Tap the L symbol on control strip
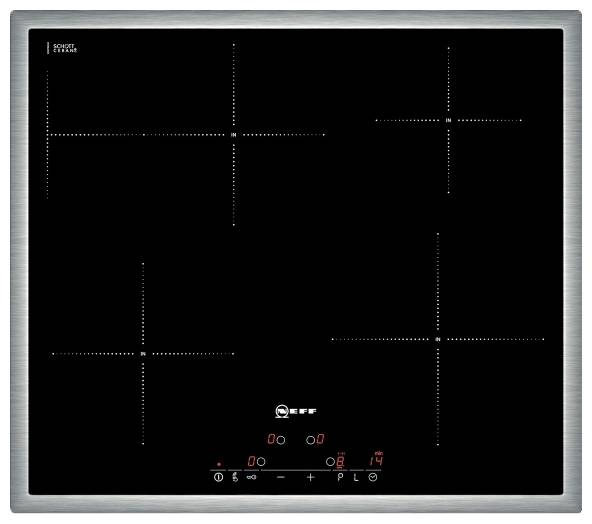The height and width of the screenshot is (524, 592). [x=356, y=477]
